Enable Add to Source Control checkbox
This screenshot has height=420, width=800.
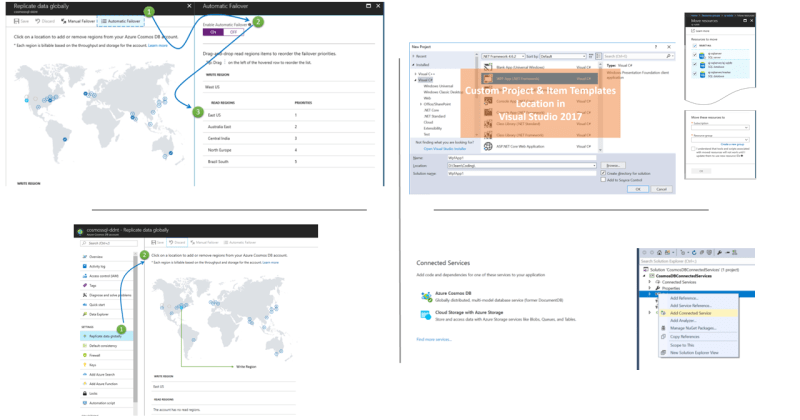603,178
